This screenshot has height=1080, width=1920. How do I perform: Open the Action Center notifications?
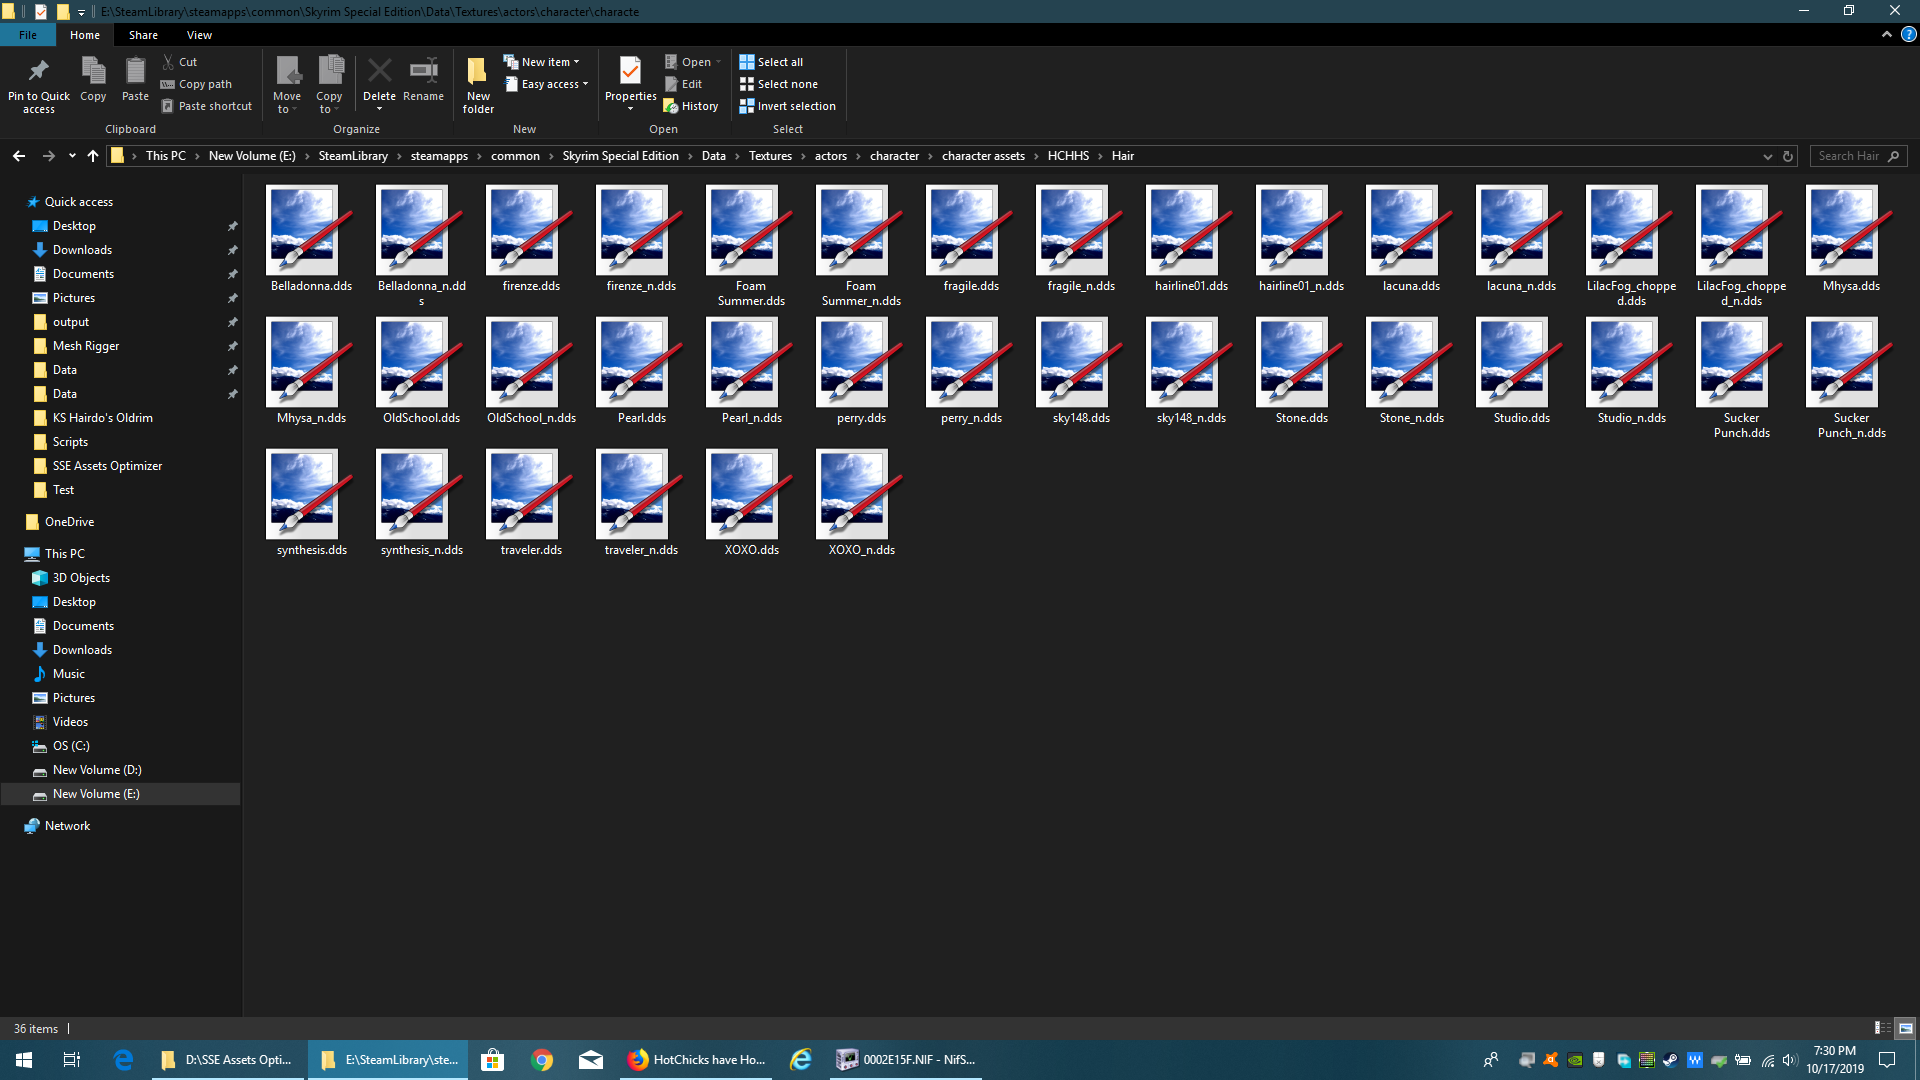[x=1887, y=1060]
